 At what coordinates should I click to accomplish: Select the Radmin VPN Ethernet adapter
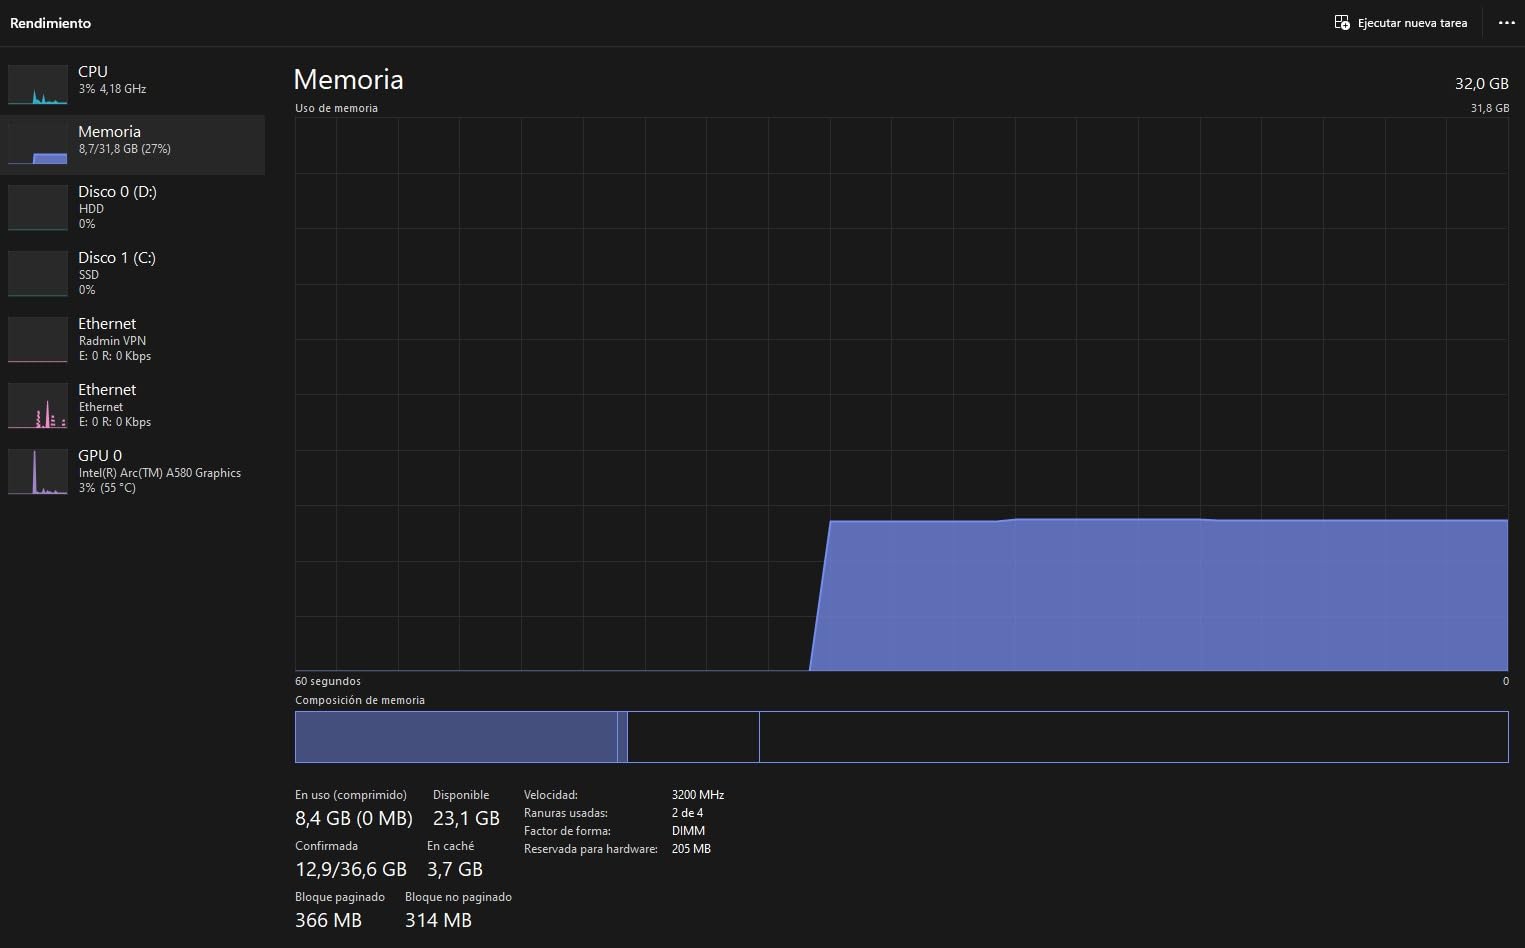click(x=114, y=339)
